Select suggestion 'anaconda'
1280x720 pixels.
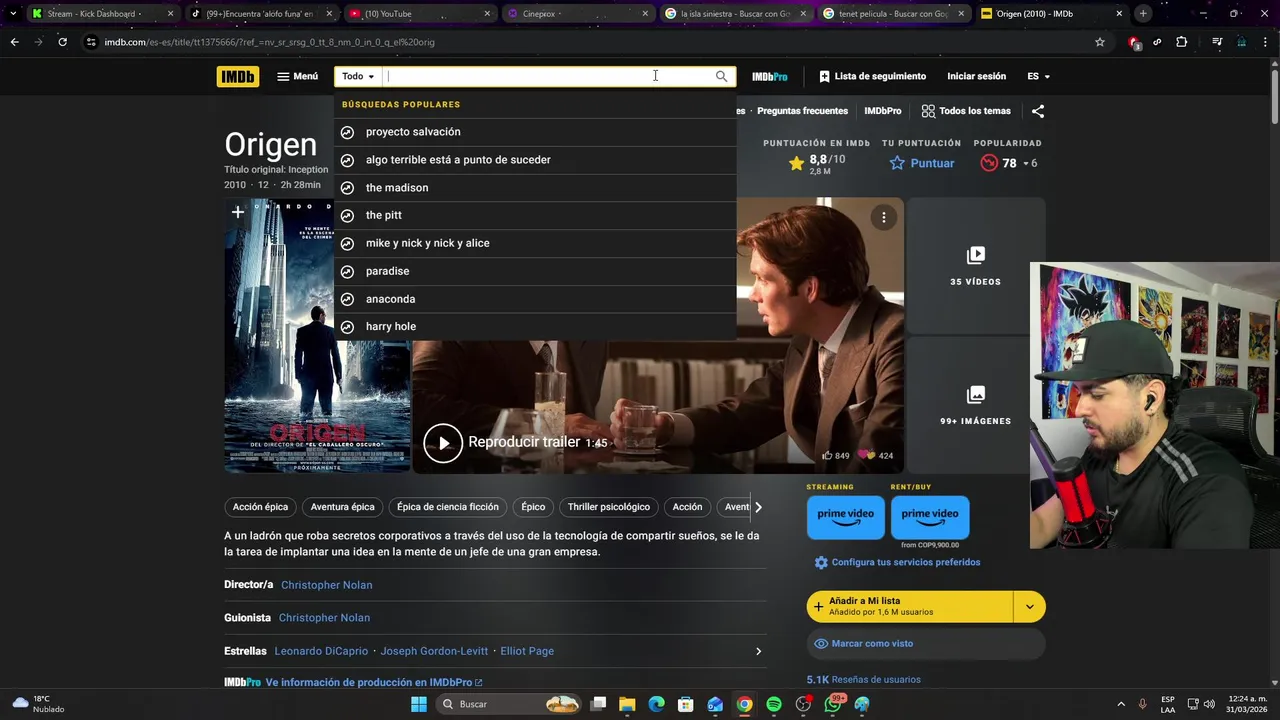[x=535, y=299]
